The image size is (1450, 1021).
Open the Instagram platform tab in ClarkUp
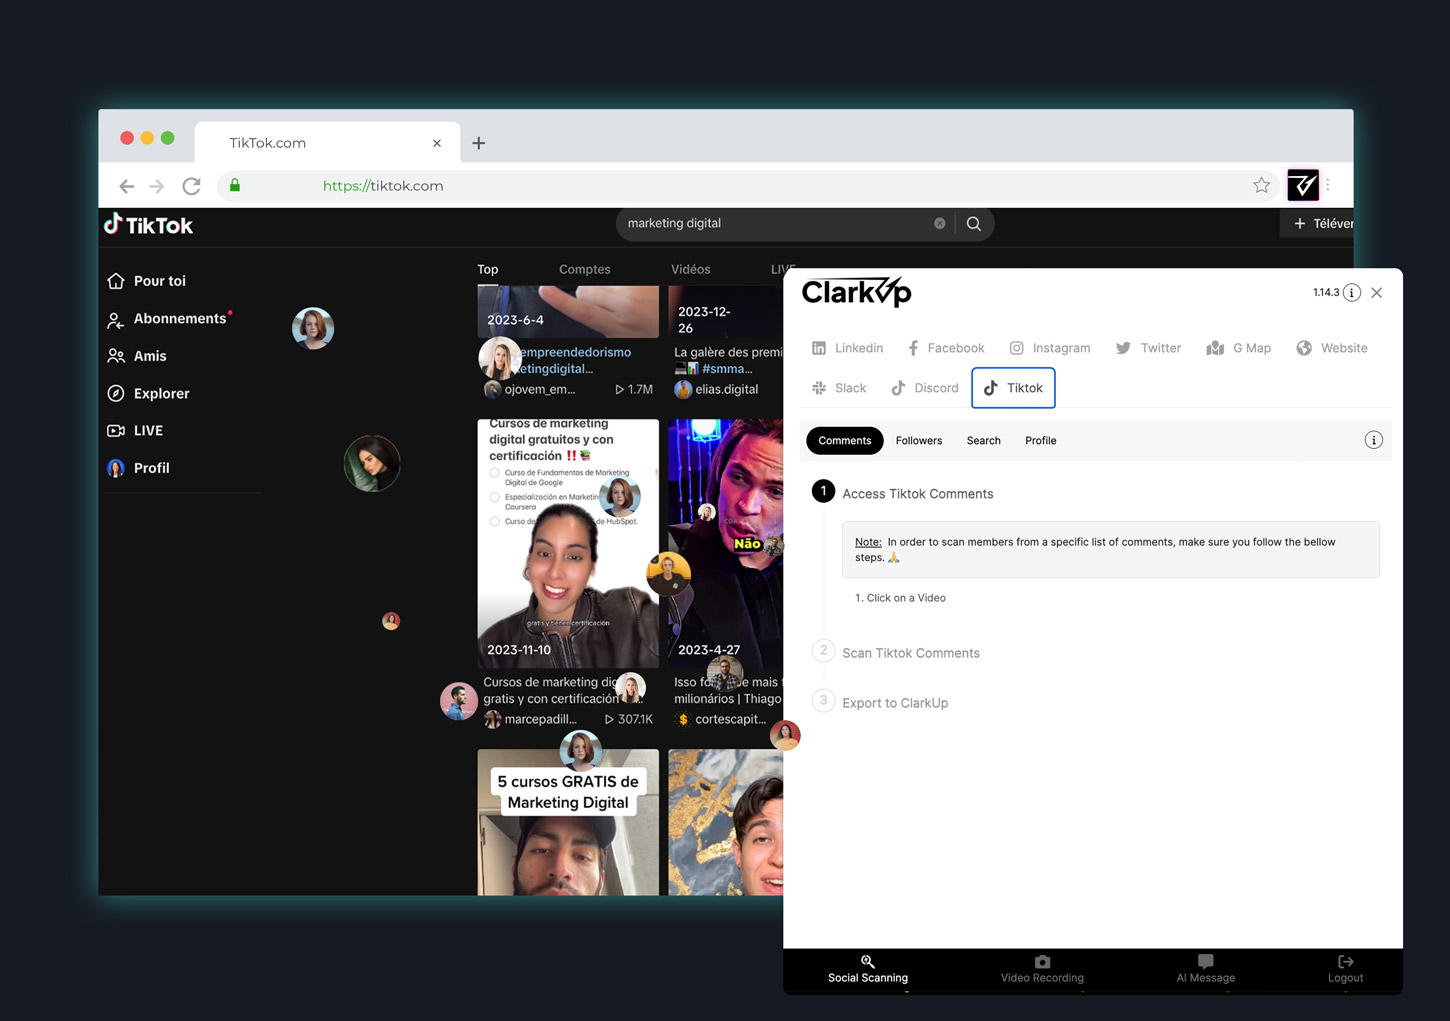pyautogui.click(x=1050, y=348)
